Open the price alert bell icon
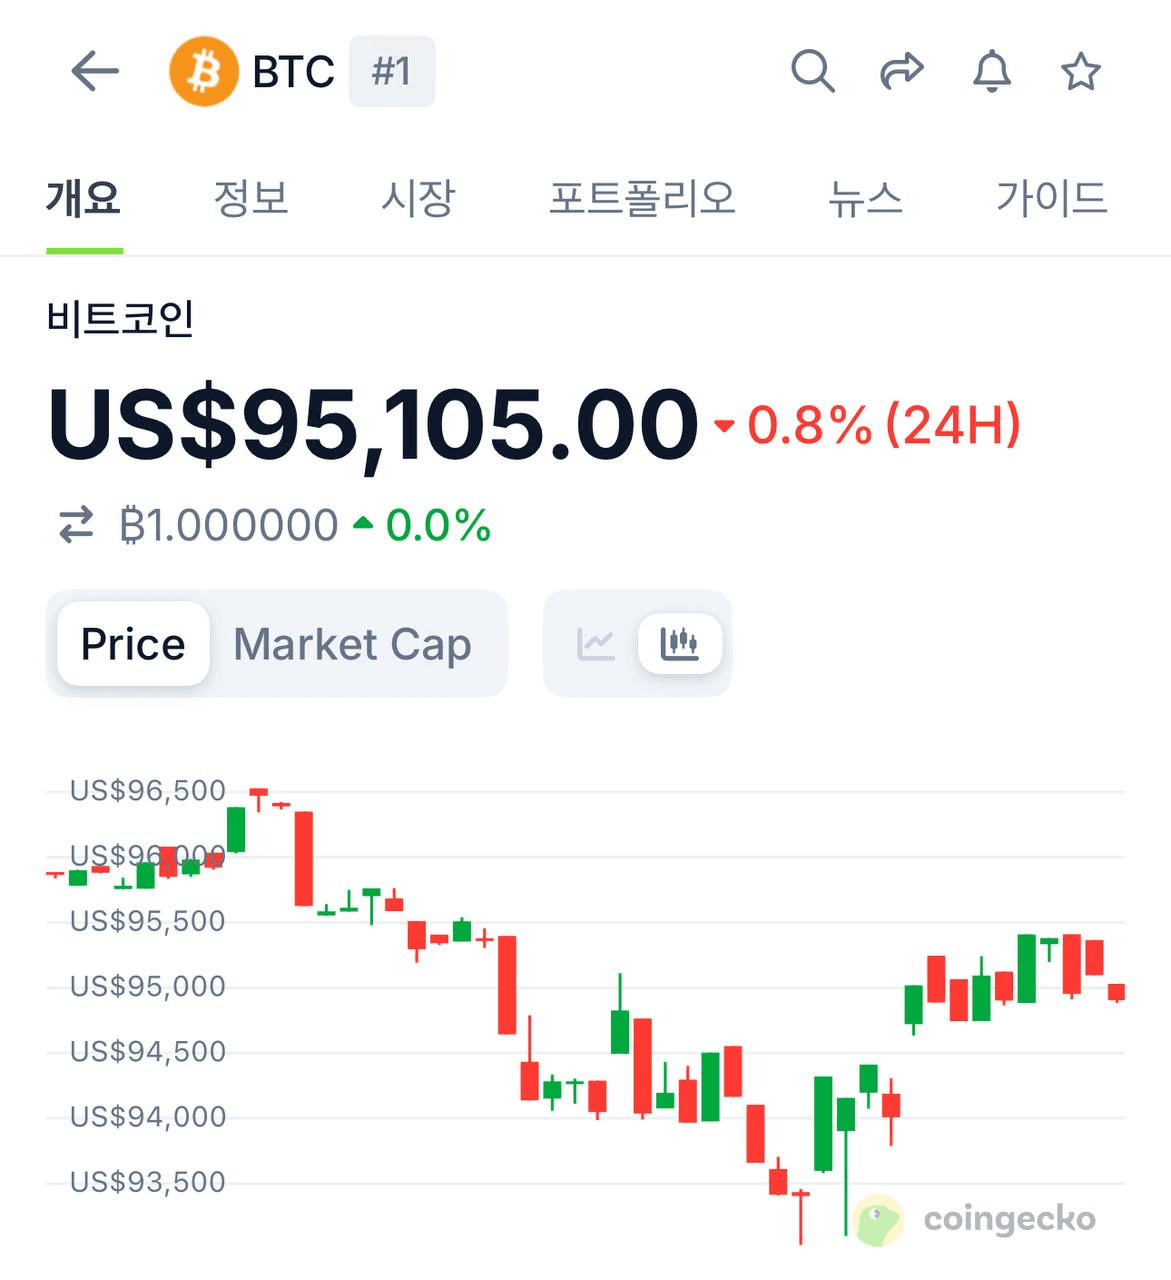 pos(992,71)
